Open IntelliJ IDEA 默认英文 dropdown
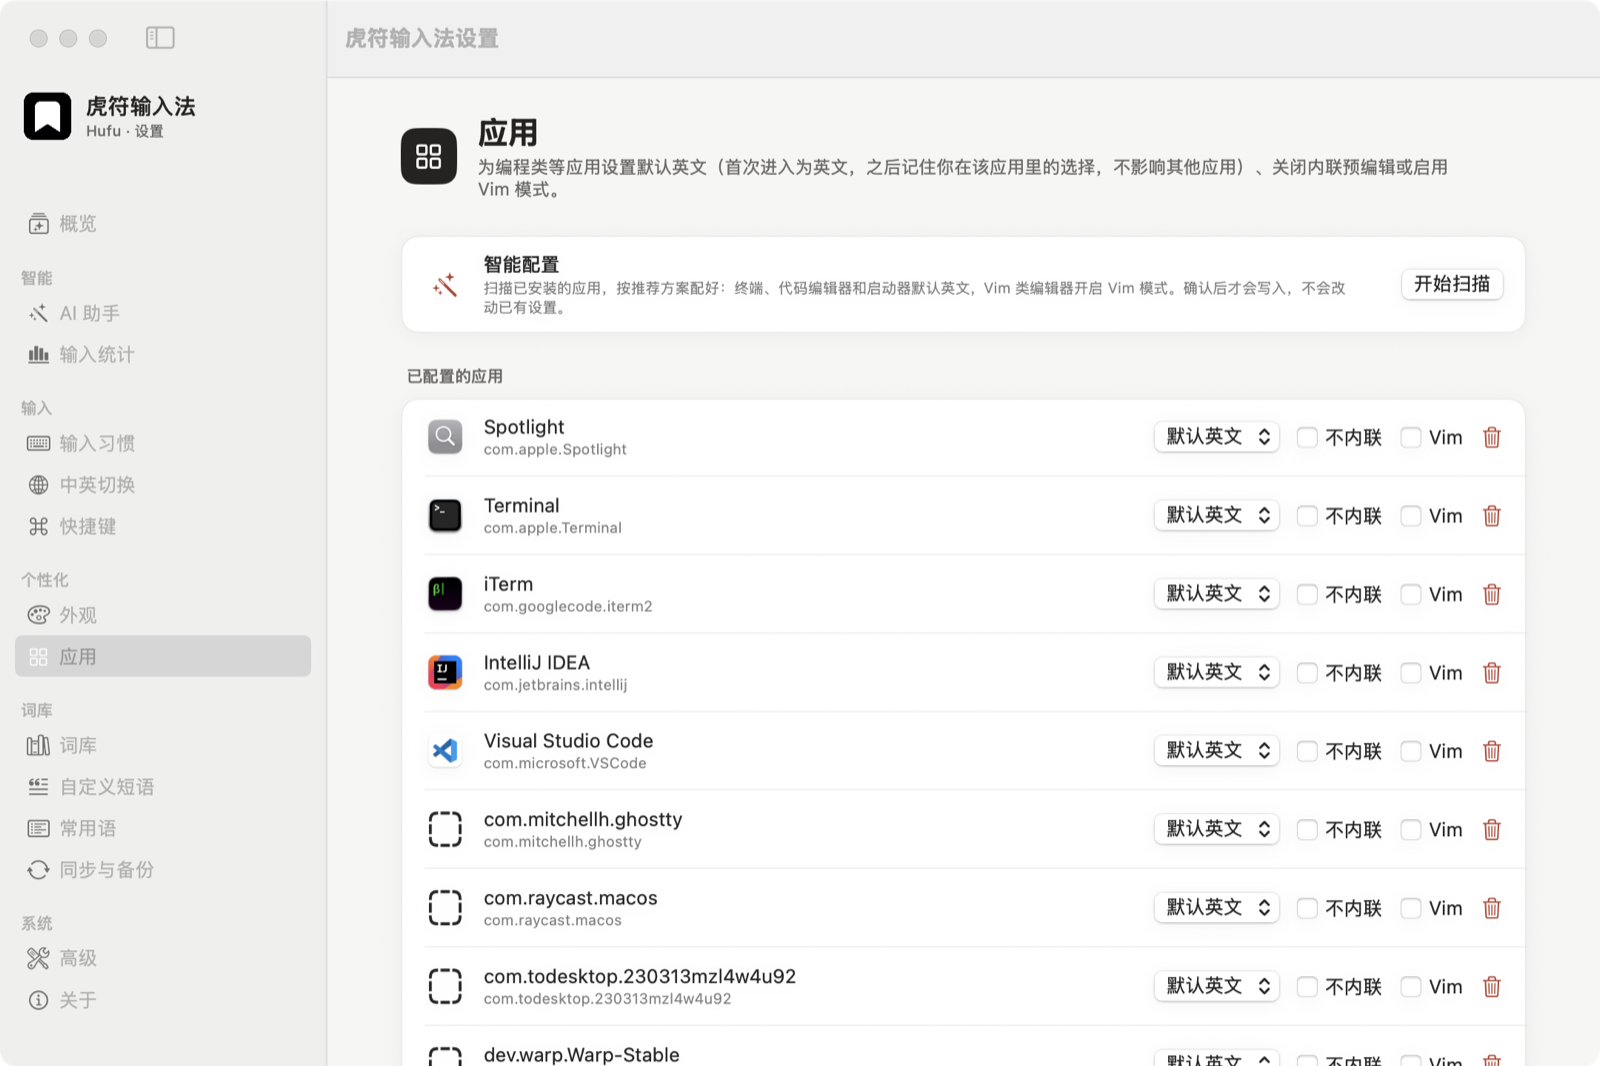The height and width of the screenshot is (1066, 1600). pos(1217,672)
